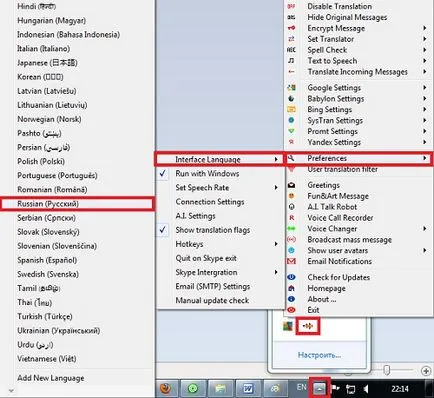The image size is (434, 398).
Task: Click the Check for Updates icon
Action: tap(291, 277)
